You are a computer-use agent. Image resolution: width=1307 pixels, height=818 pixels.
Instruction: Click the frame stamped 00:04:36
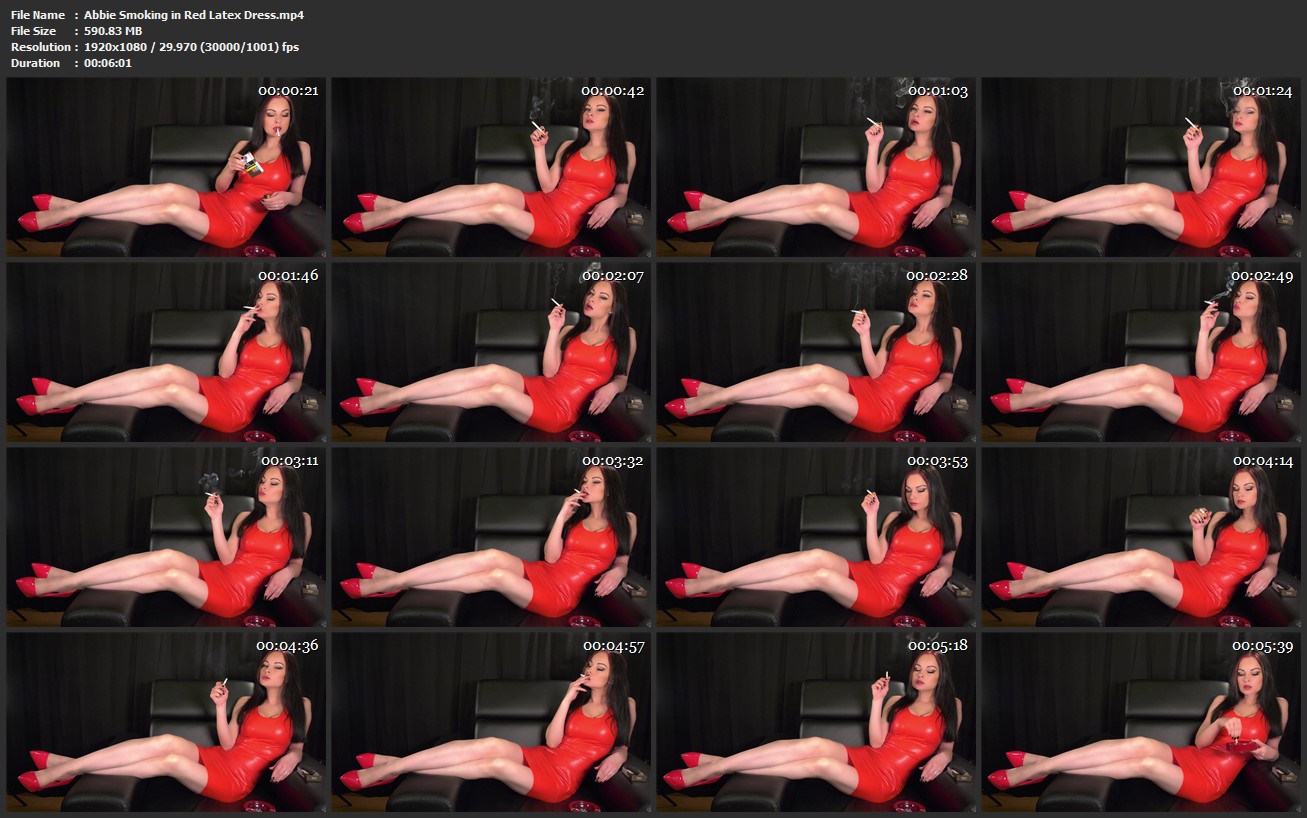(166, 722)
